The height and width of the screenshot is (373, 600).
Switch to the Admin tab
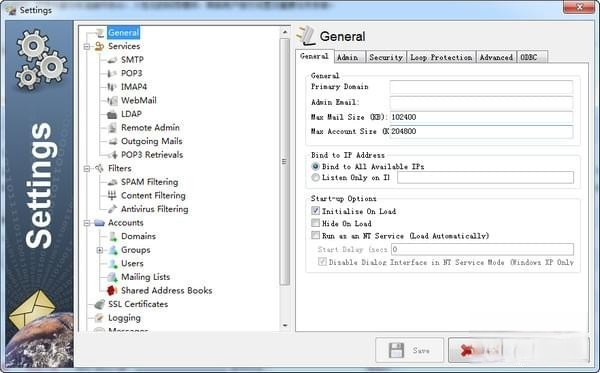click(x=349, y=57)
